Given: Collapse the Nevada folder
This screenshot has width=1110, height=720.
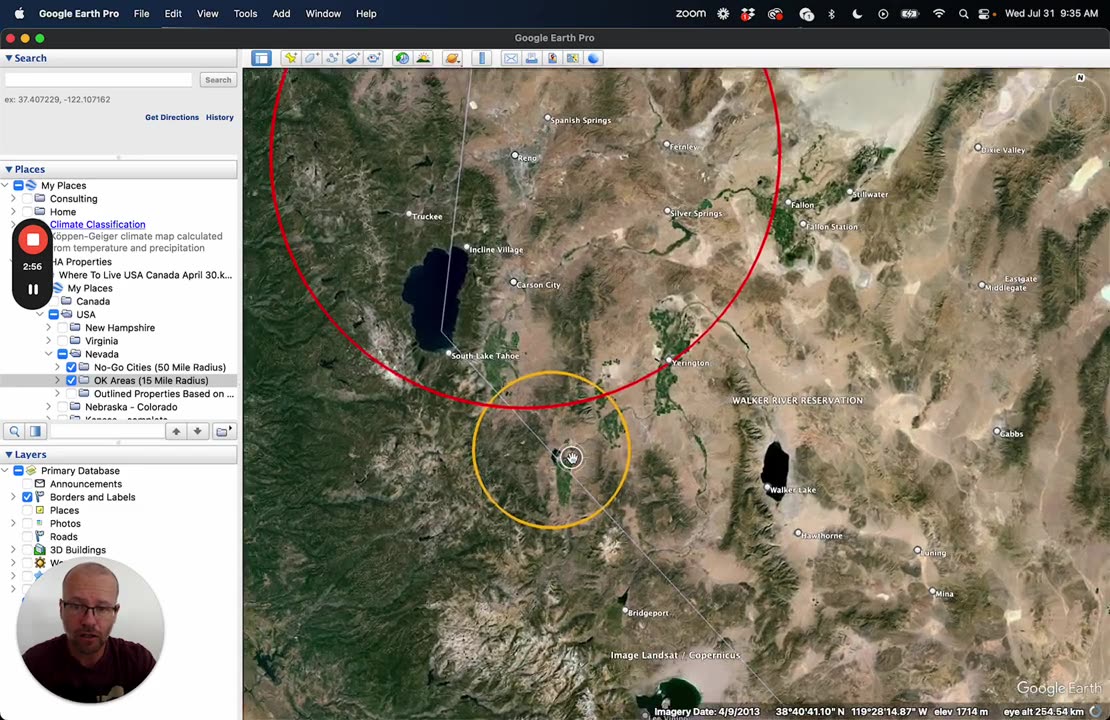Looking at the screenshot, I should coord(49,354).
